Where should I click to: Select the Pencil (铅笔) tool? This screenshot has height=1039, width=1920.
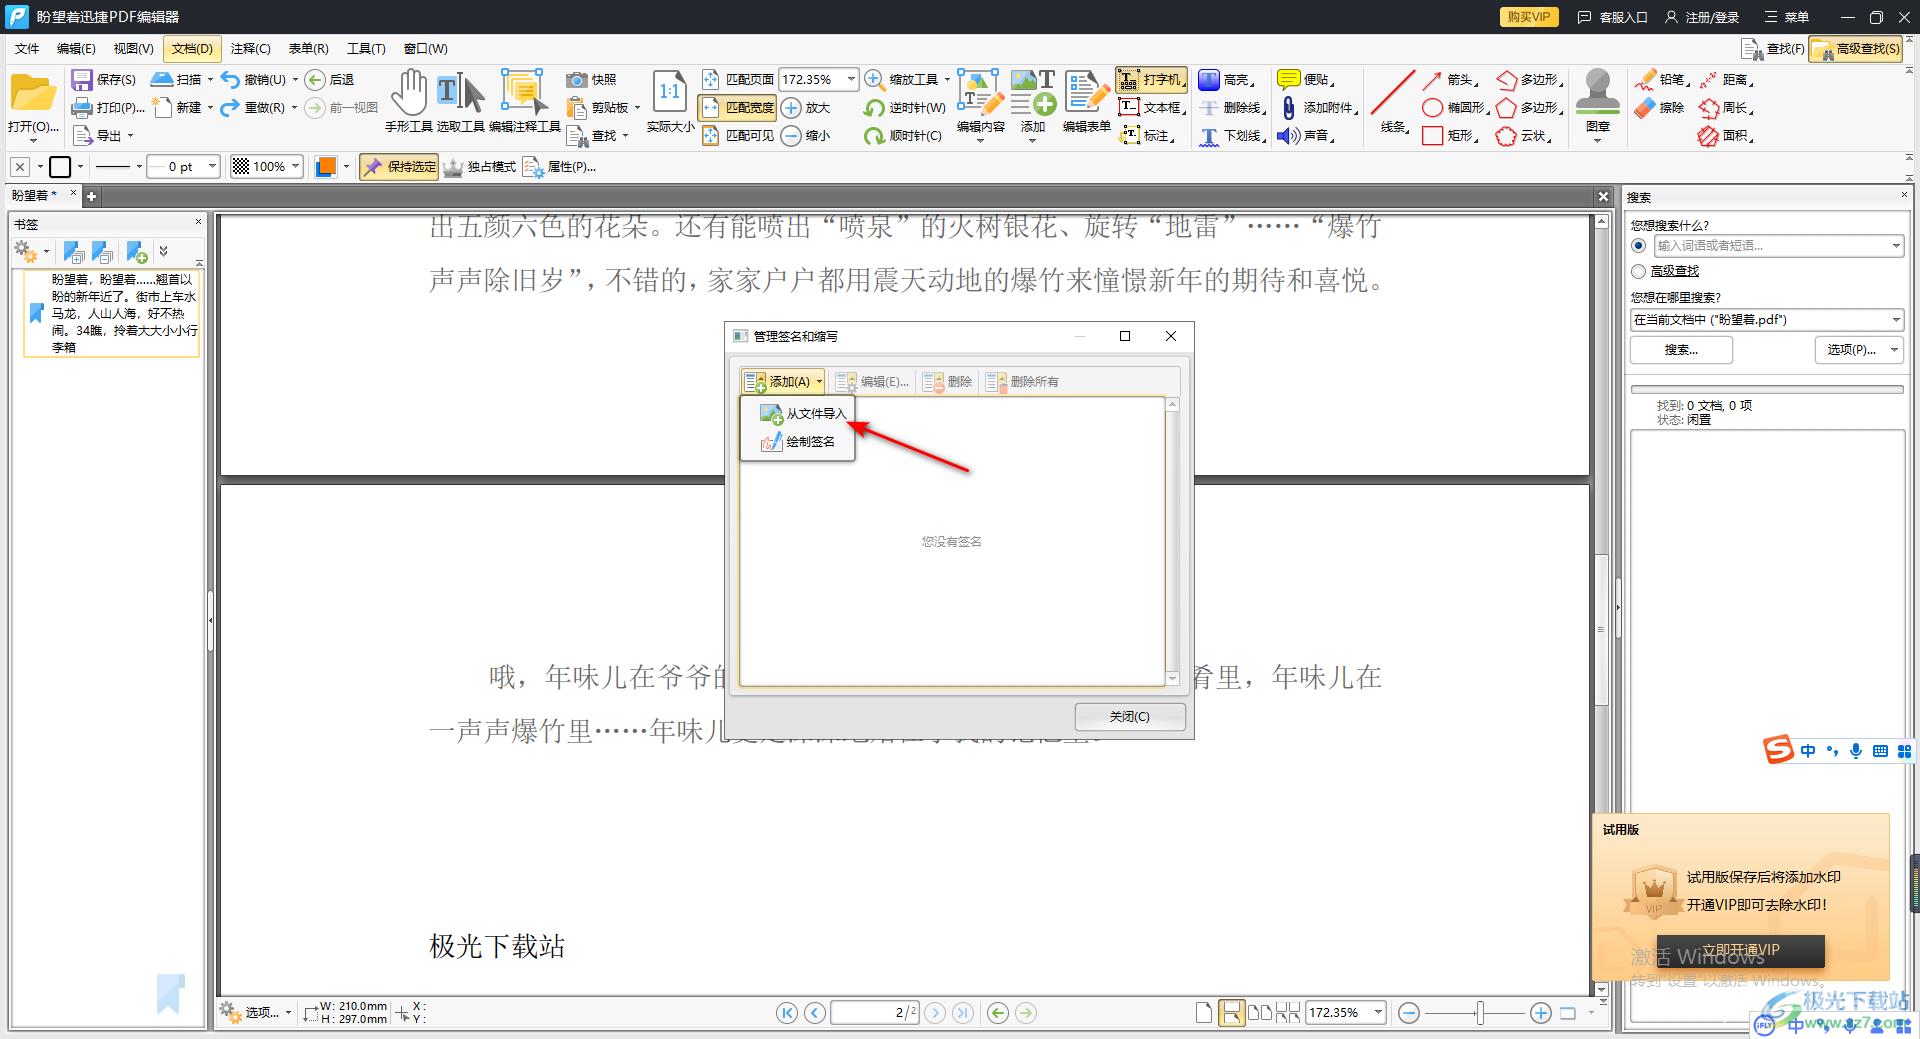[1663, 80]
